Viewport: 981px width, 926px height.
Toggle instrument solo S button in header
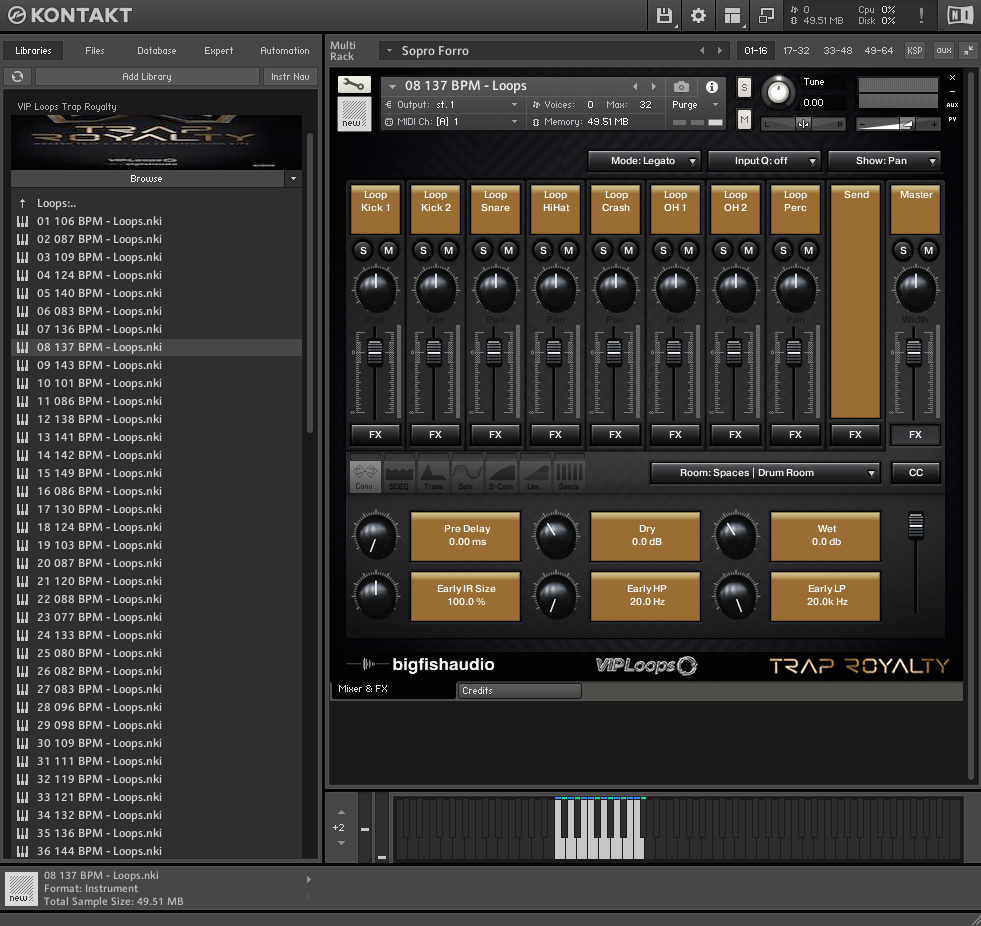pyautogui.click(x=744, y=88)
